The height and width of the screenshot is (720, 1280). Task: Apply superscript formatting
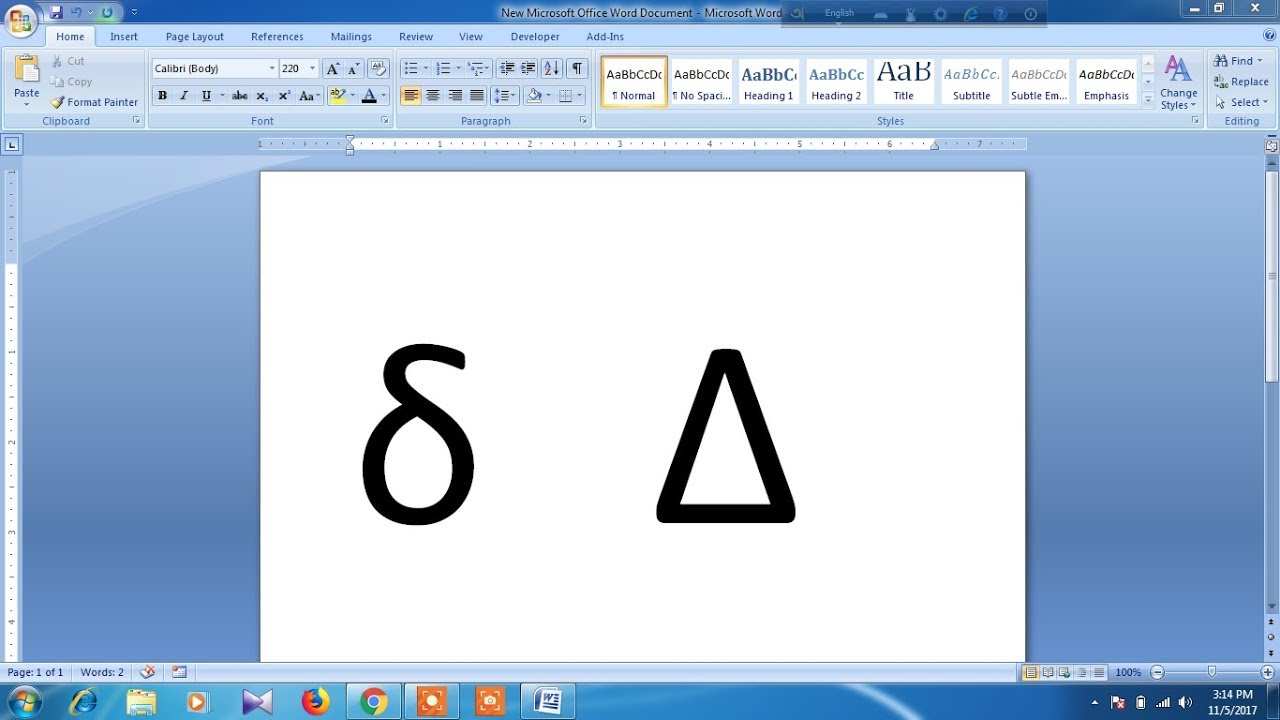pyautogui.click(x=284, y=95)
